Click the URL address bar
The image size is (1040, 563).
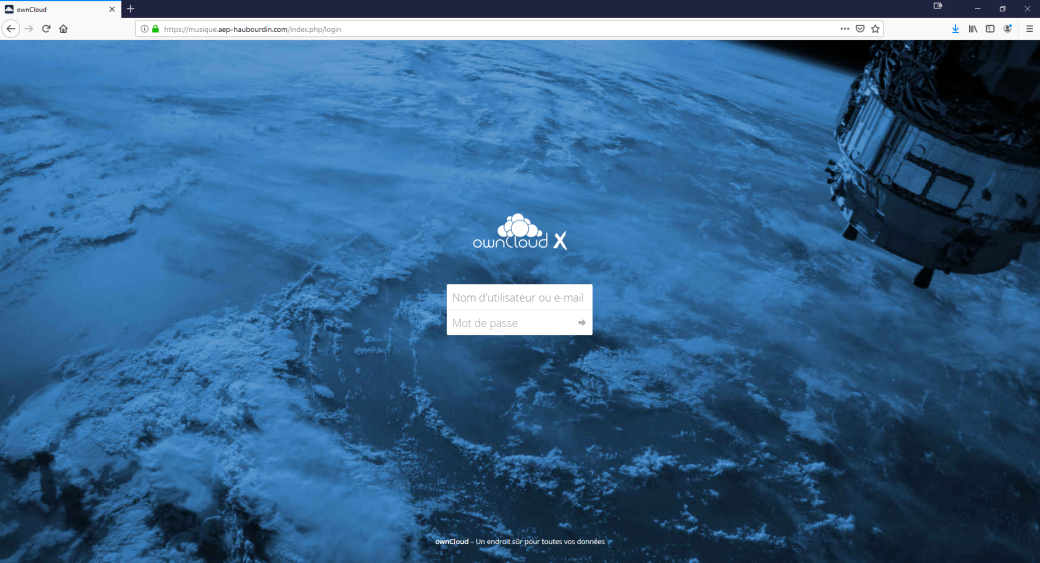coord(500,29)
